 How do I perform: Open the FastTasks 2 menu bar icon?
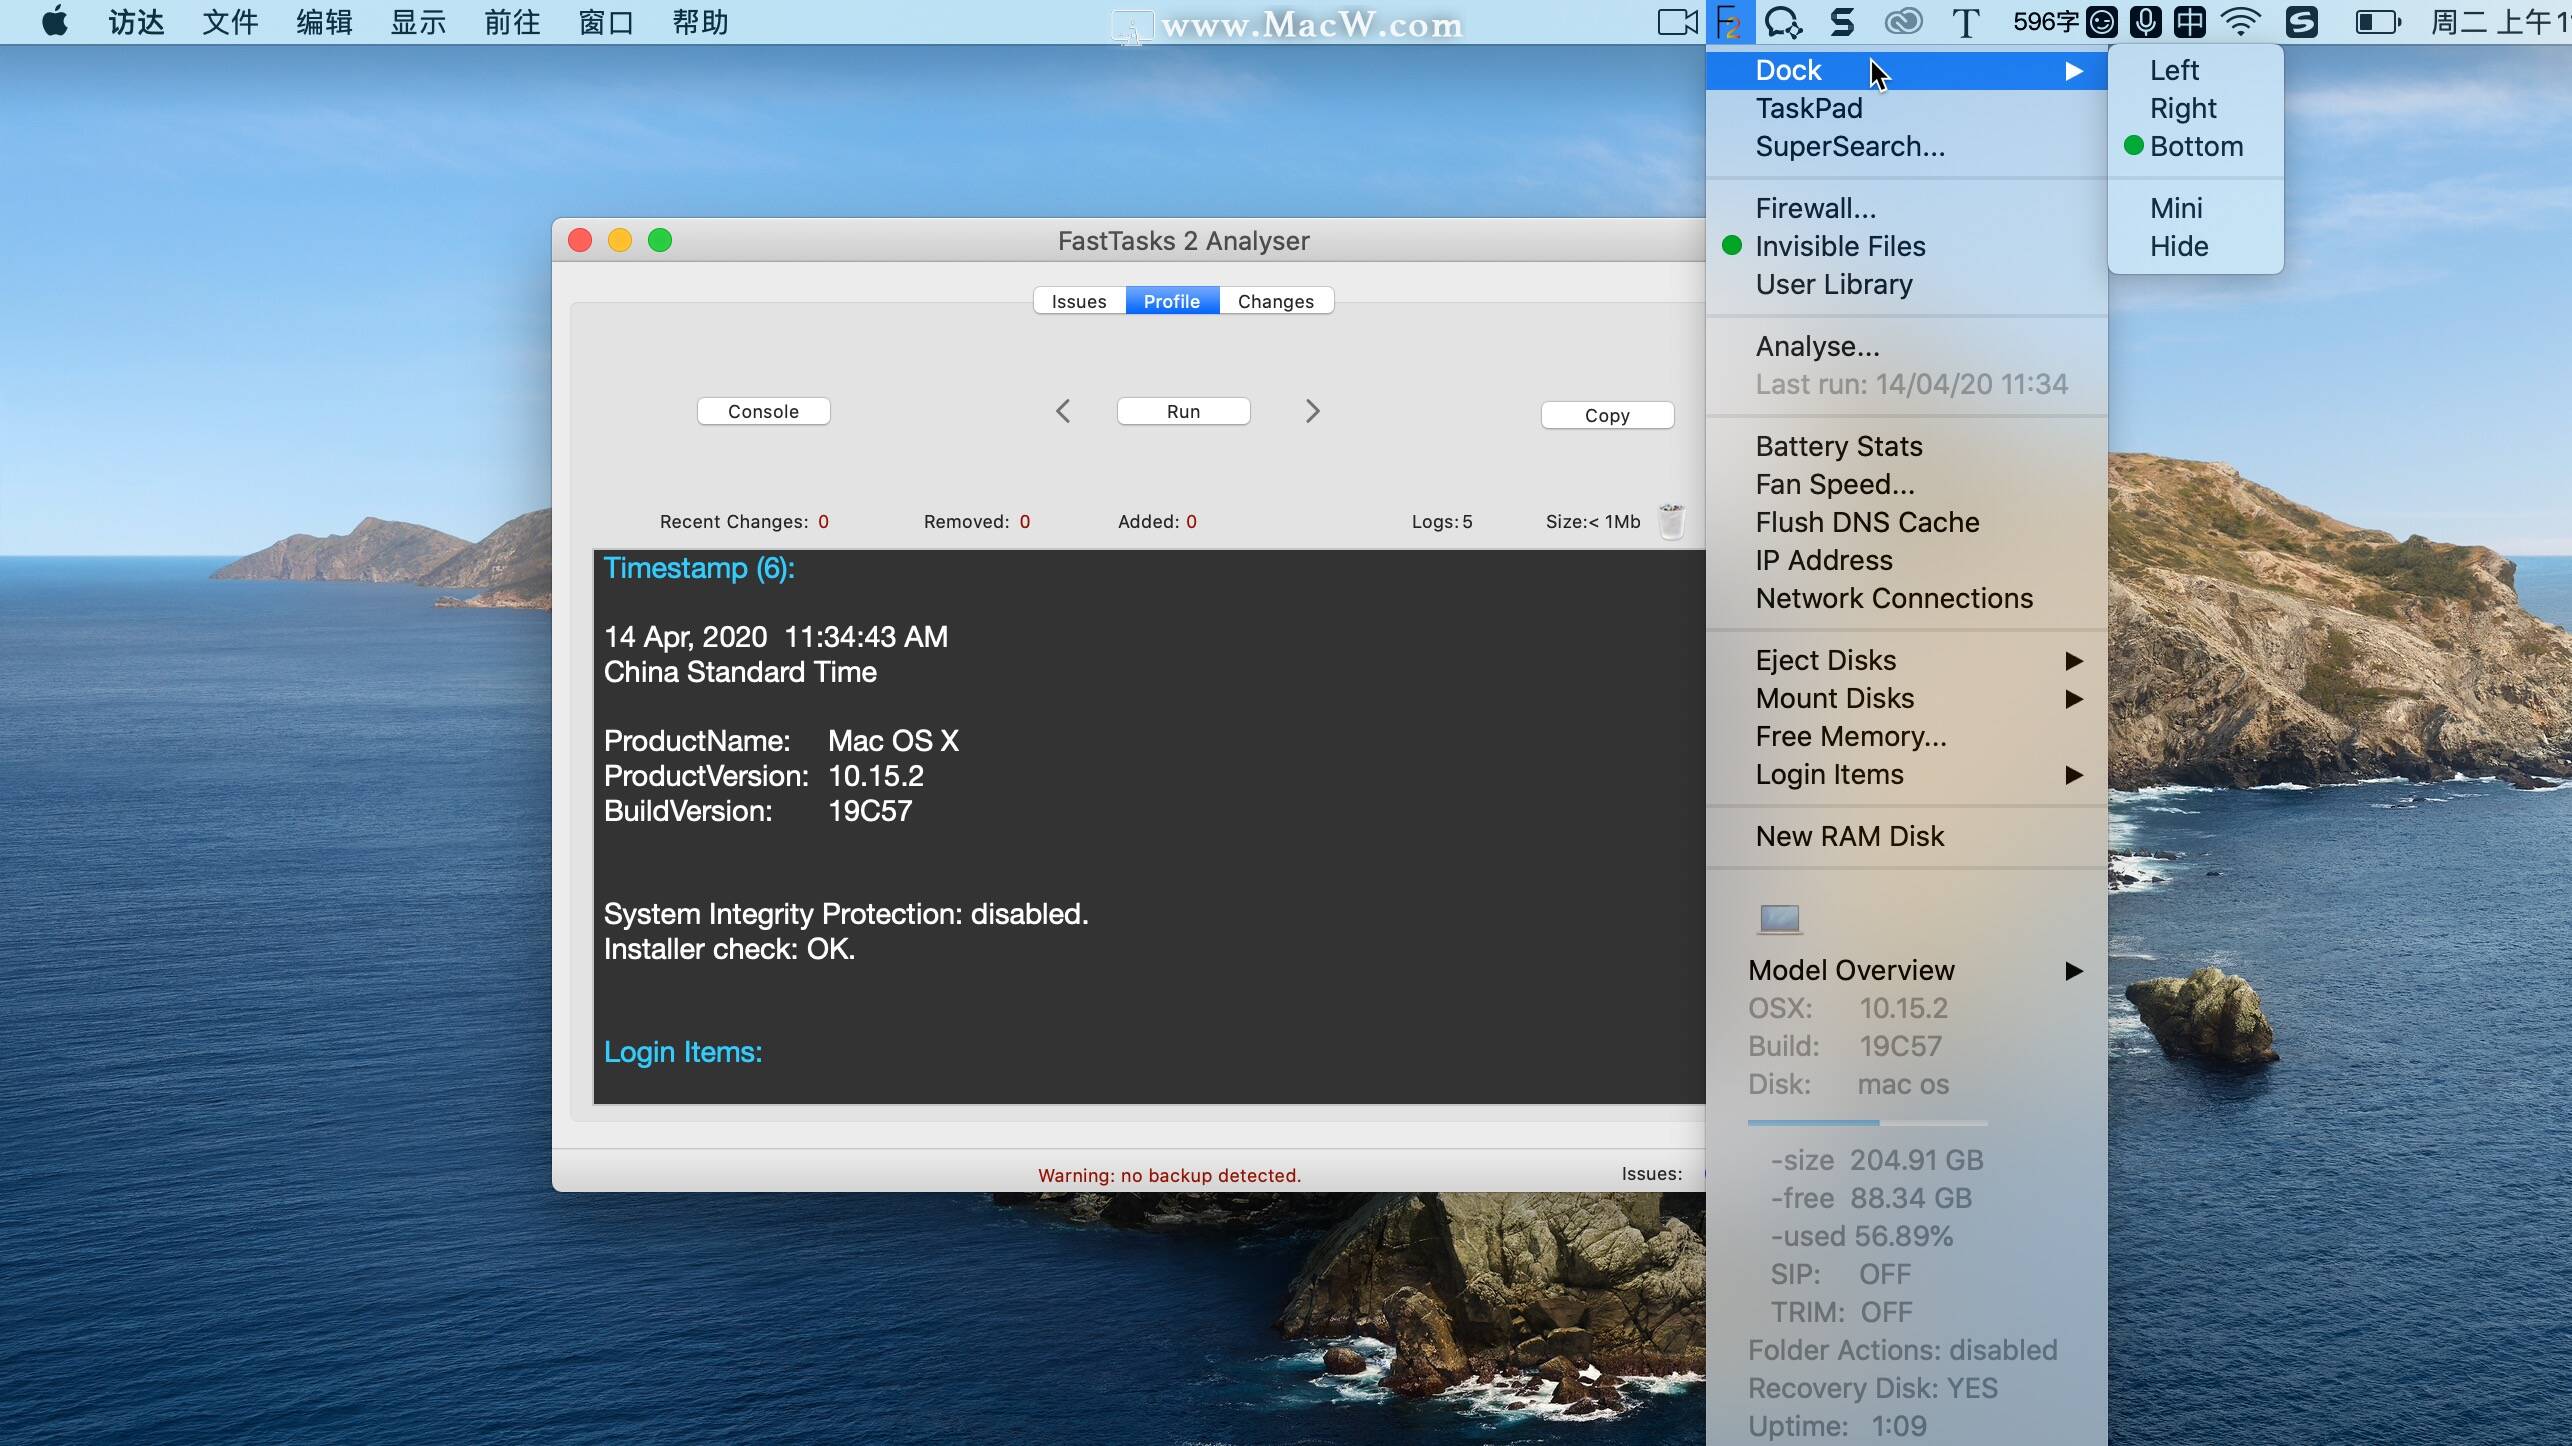tap(1730, 22)
